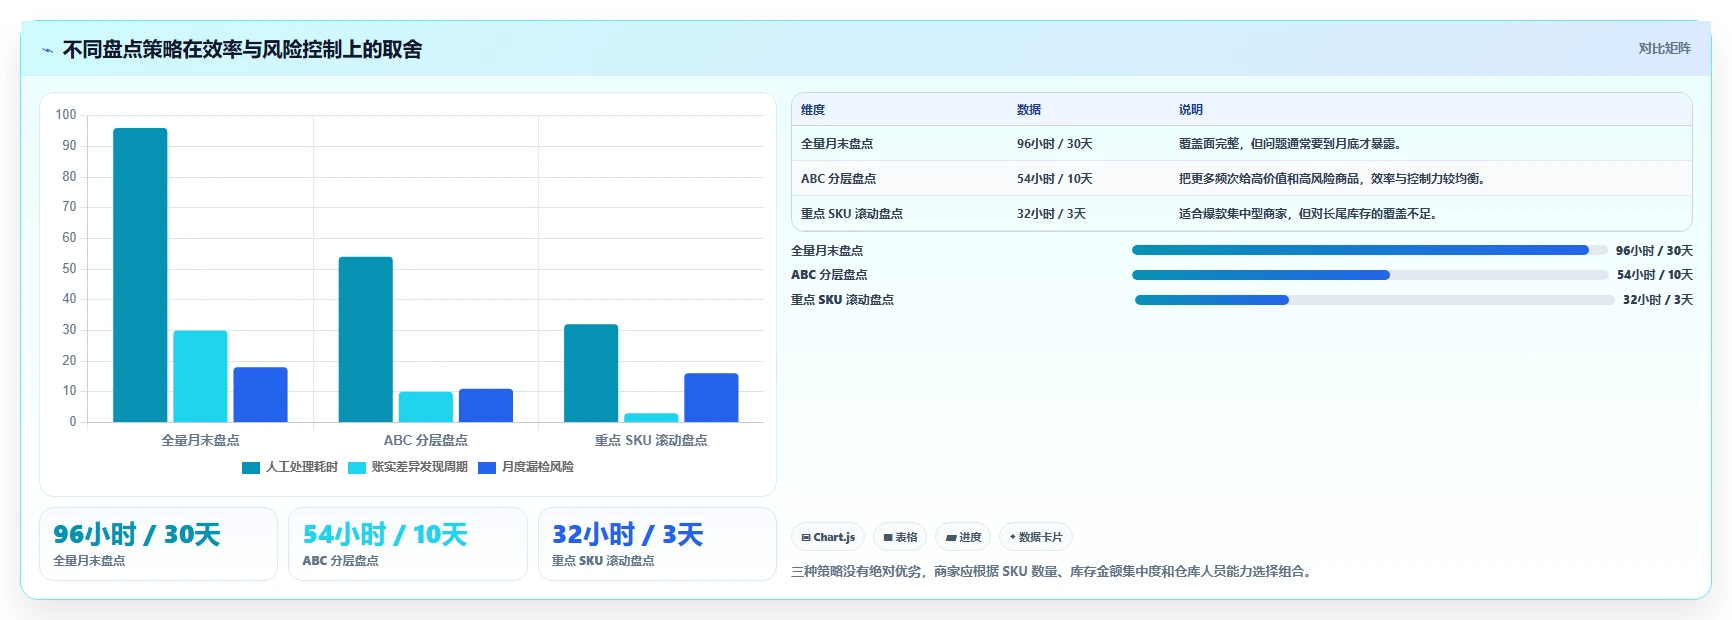
Task: Click the teal 32 bar for 重点 SKU 滚动盘点
Action: point(591,373)
